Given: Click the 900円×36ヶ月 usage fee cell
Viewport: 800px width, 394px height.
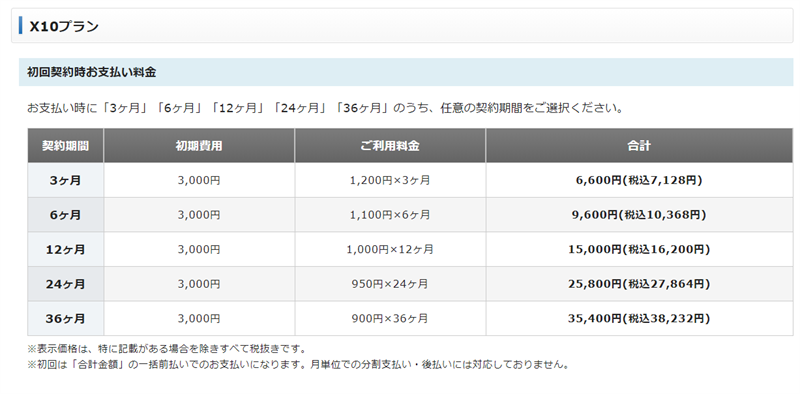Looking at the screenshot, I should [x=390, y=318].
